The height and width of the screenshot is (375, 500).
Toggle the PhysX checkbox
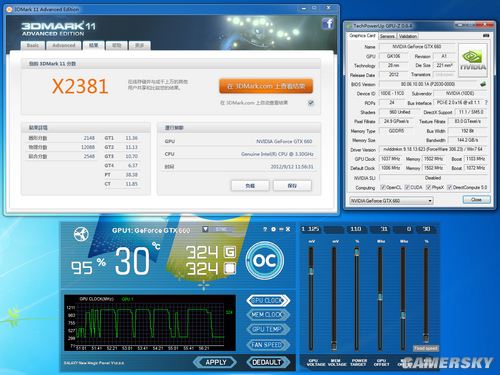(x=429, y=187)
